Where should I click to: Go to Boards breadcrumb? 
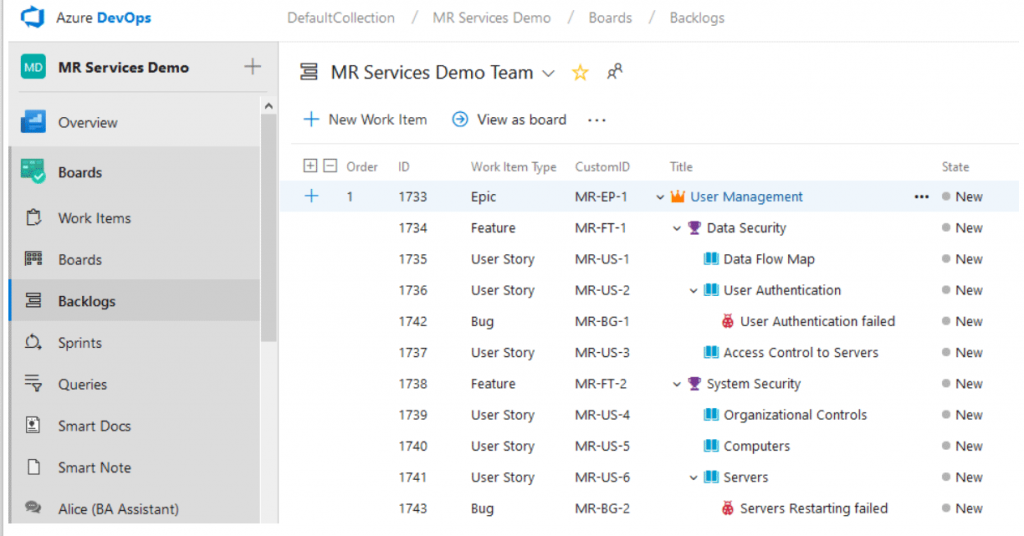click(610, 18)
